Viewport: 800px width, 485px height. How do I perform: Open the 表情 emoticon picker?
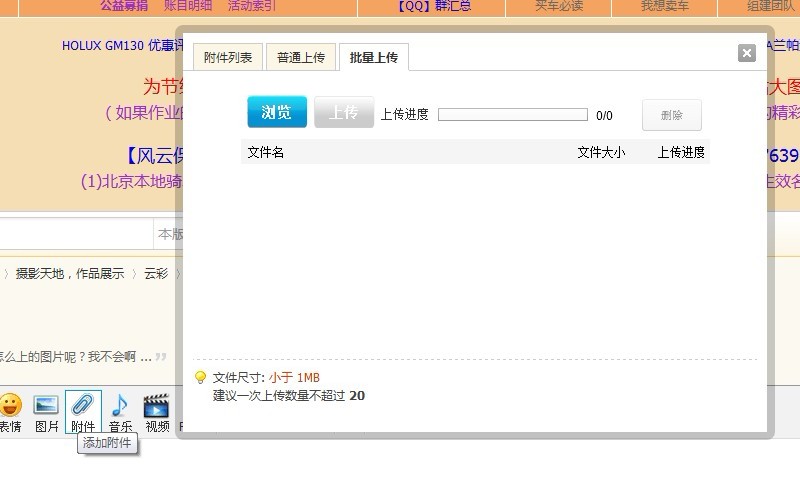(x=10, y=412)
